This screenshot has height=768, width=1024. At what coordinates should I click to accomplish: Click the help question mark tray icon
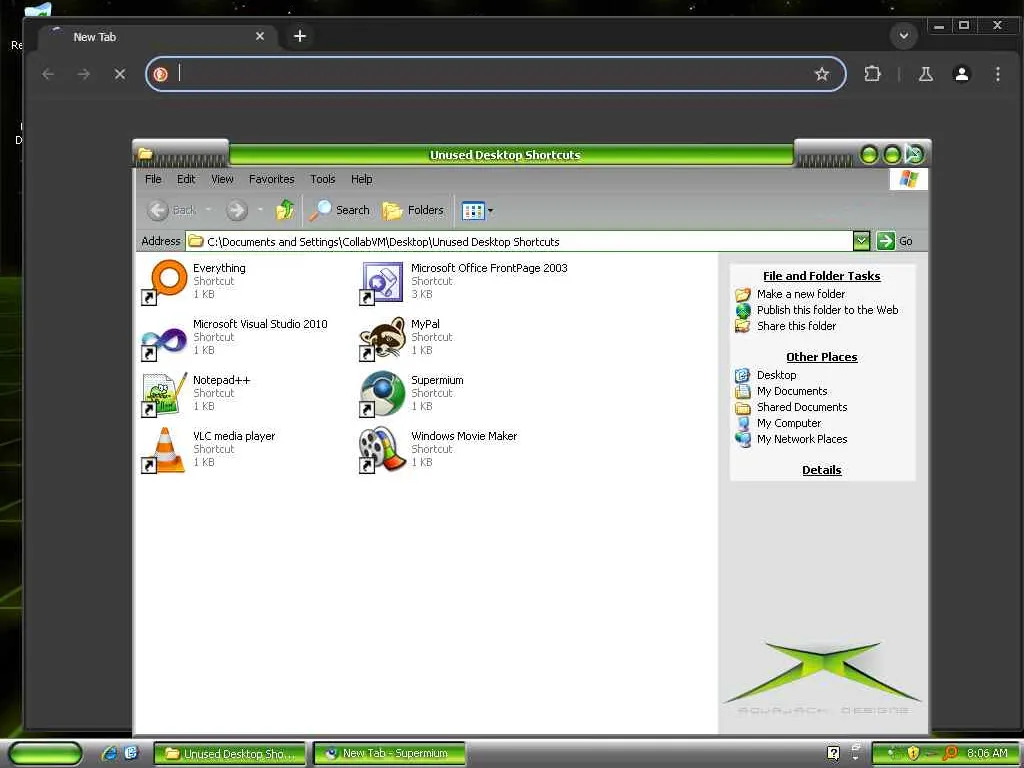(x=833, y=753)
